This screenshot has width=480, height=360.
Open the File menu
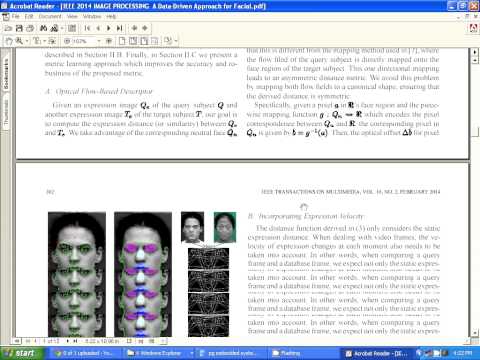15,16
